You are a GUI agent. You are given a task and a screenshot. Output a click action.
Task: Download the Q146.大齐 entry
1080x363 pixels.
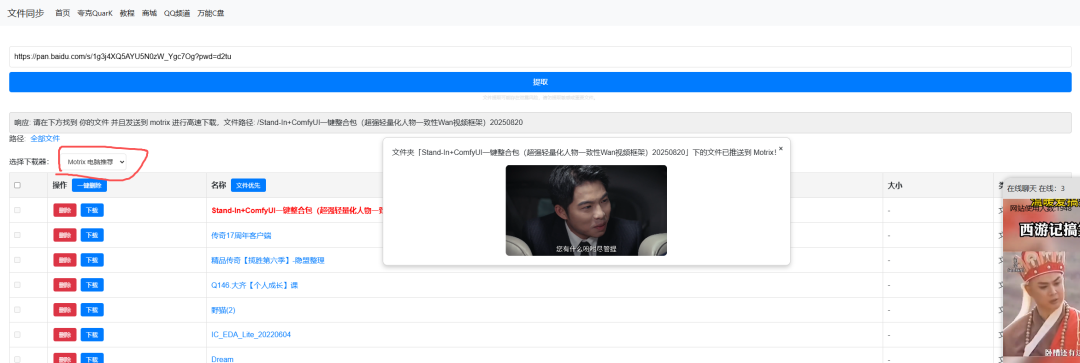(92, 284)
